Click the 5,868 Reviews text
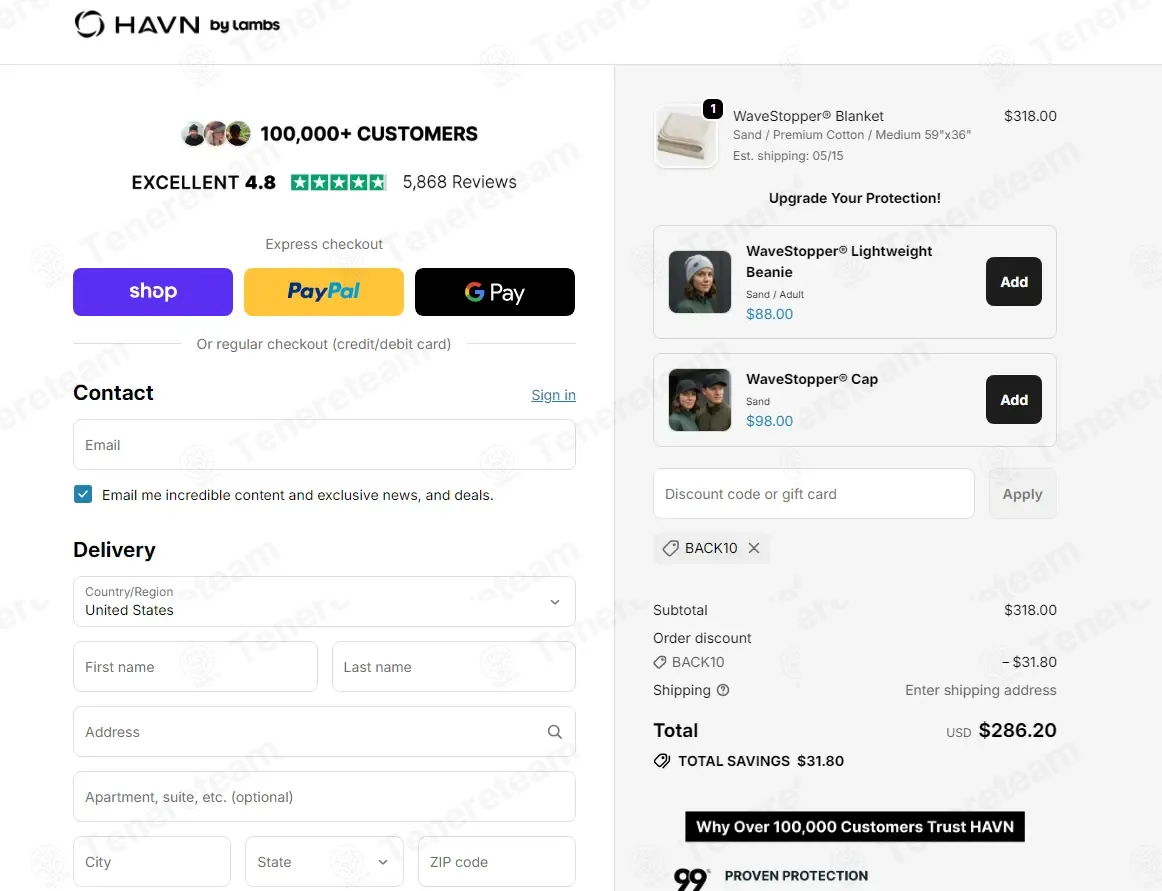 (459, 182)
